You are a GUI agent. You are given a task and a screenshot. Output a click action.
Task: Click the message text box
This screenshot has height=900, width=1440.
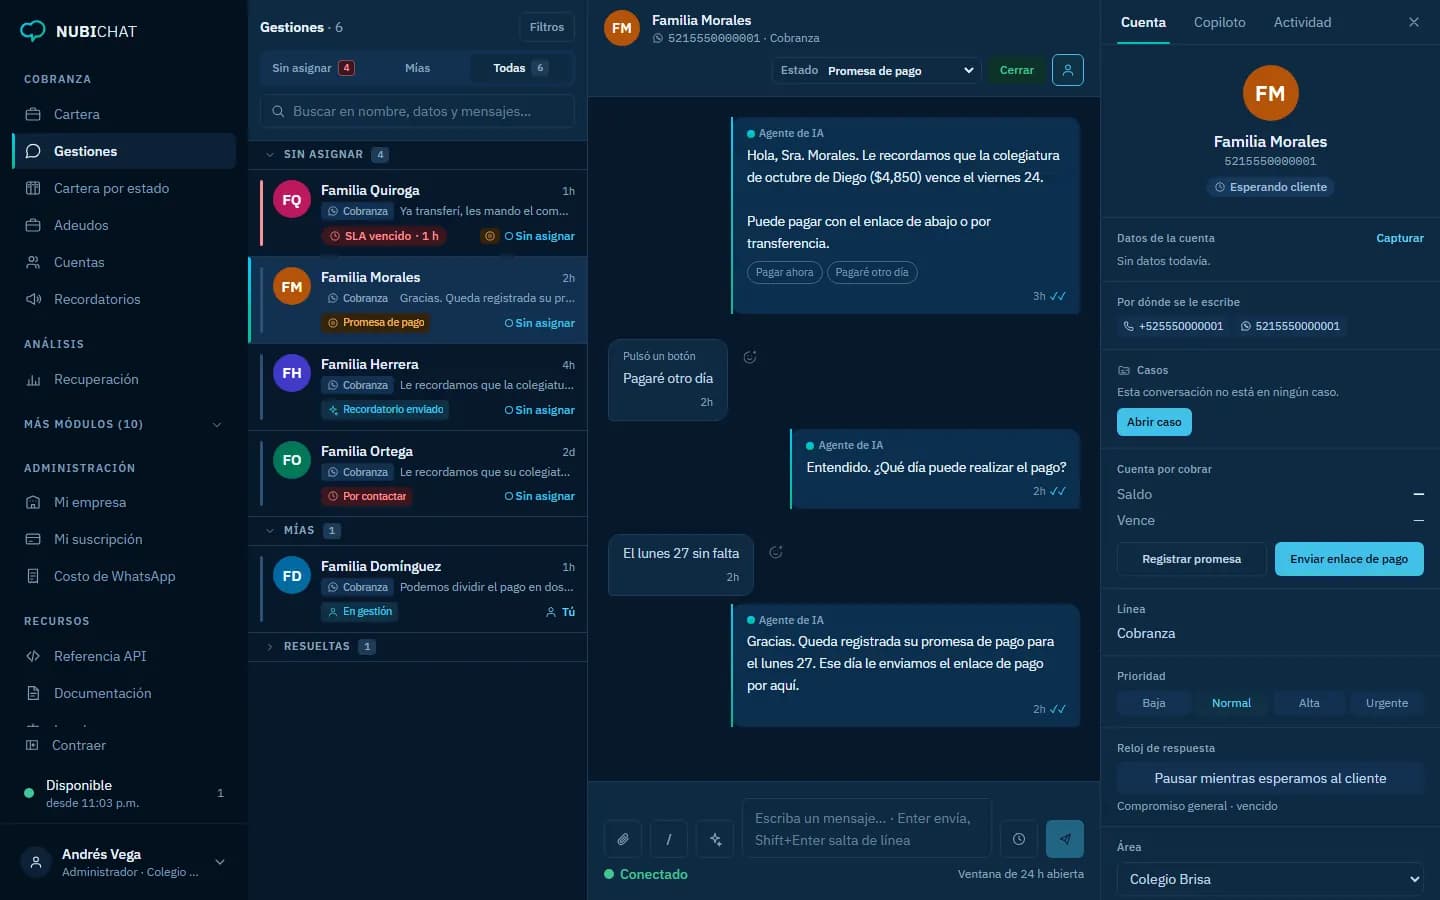(x=866, y=828)
